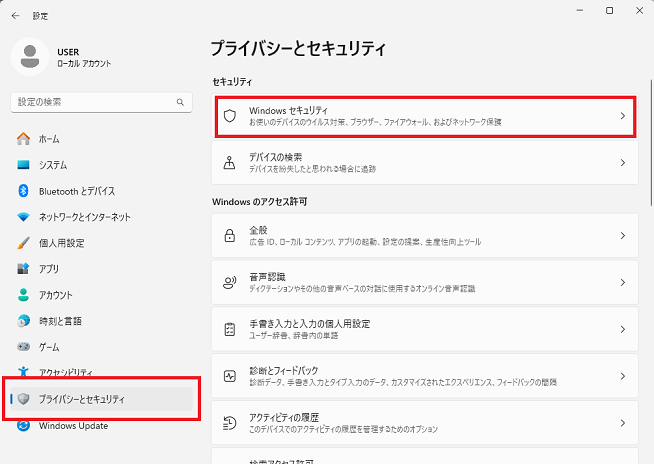654x464 pixels.
Task: Open ネットワークとインターネット settings
Action: tap(84, 217)
